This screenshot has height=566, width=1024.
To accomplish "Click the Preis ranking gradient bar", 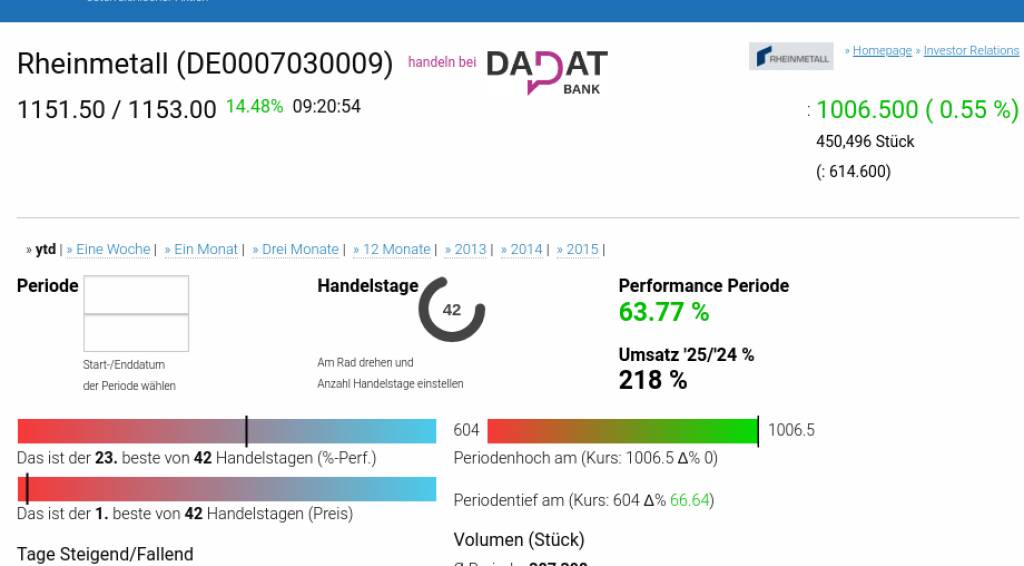I will click(227, 489).
